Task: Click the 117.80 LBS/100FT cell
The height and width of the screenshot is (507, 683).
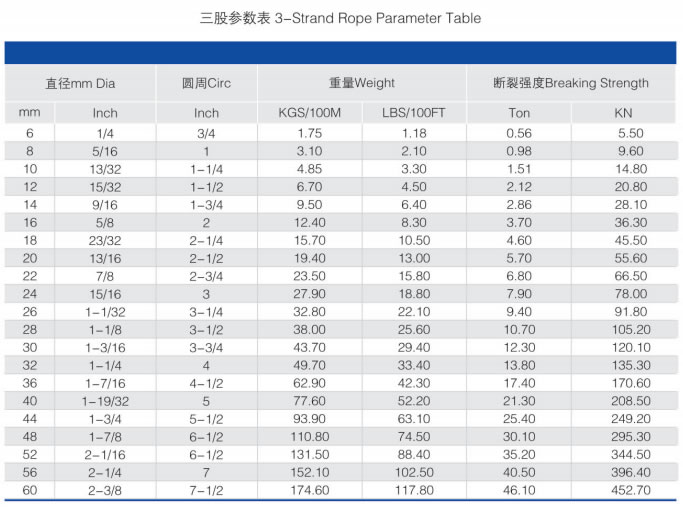Action: [x=413, y=490]
